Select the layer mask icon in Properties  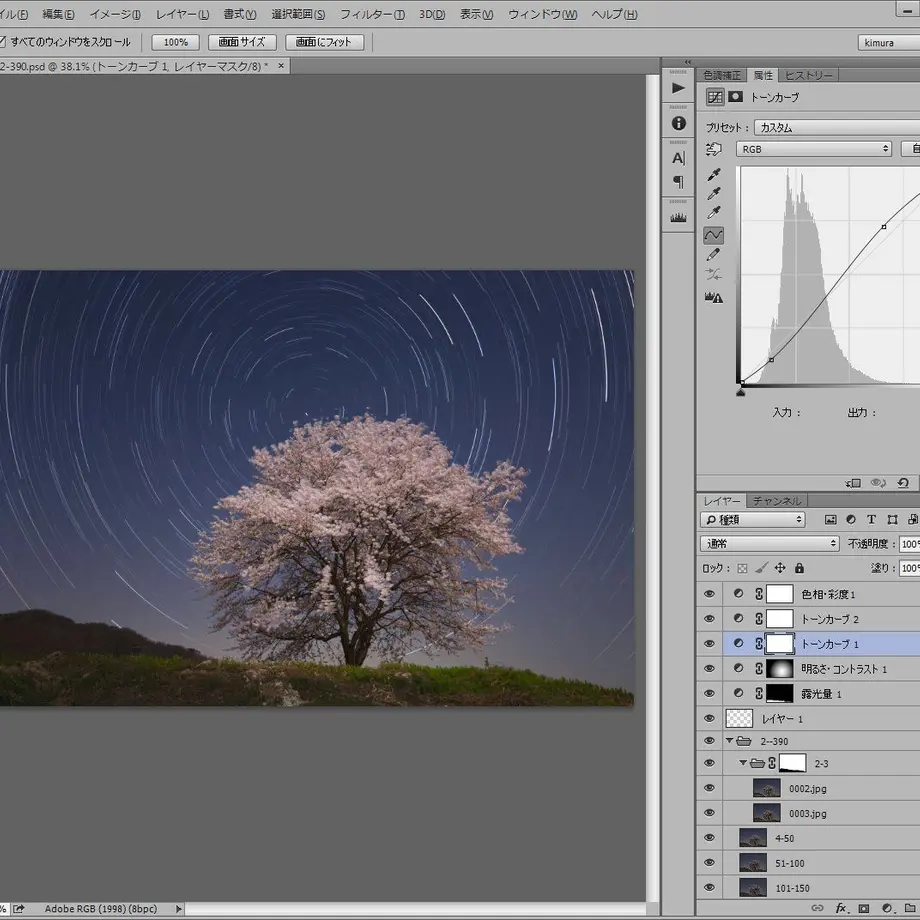click(x=735, y=97)
